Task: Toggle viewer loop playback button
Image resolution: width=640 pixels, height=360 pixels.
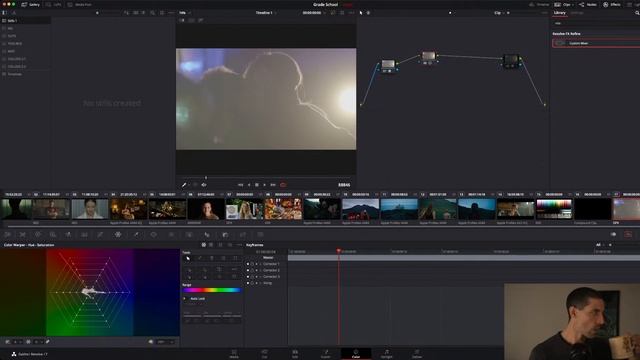Action: tap(283, 185)
